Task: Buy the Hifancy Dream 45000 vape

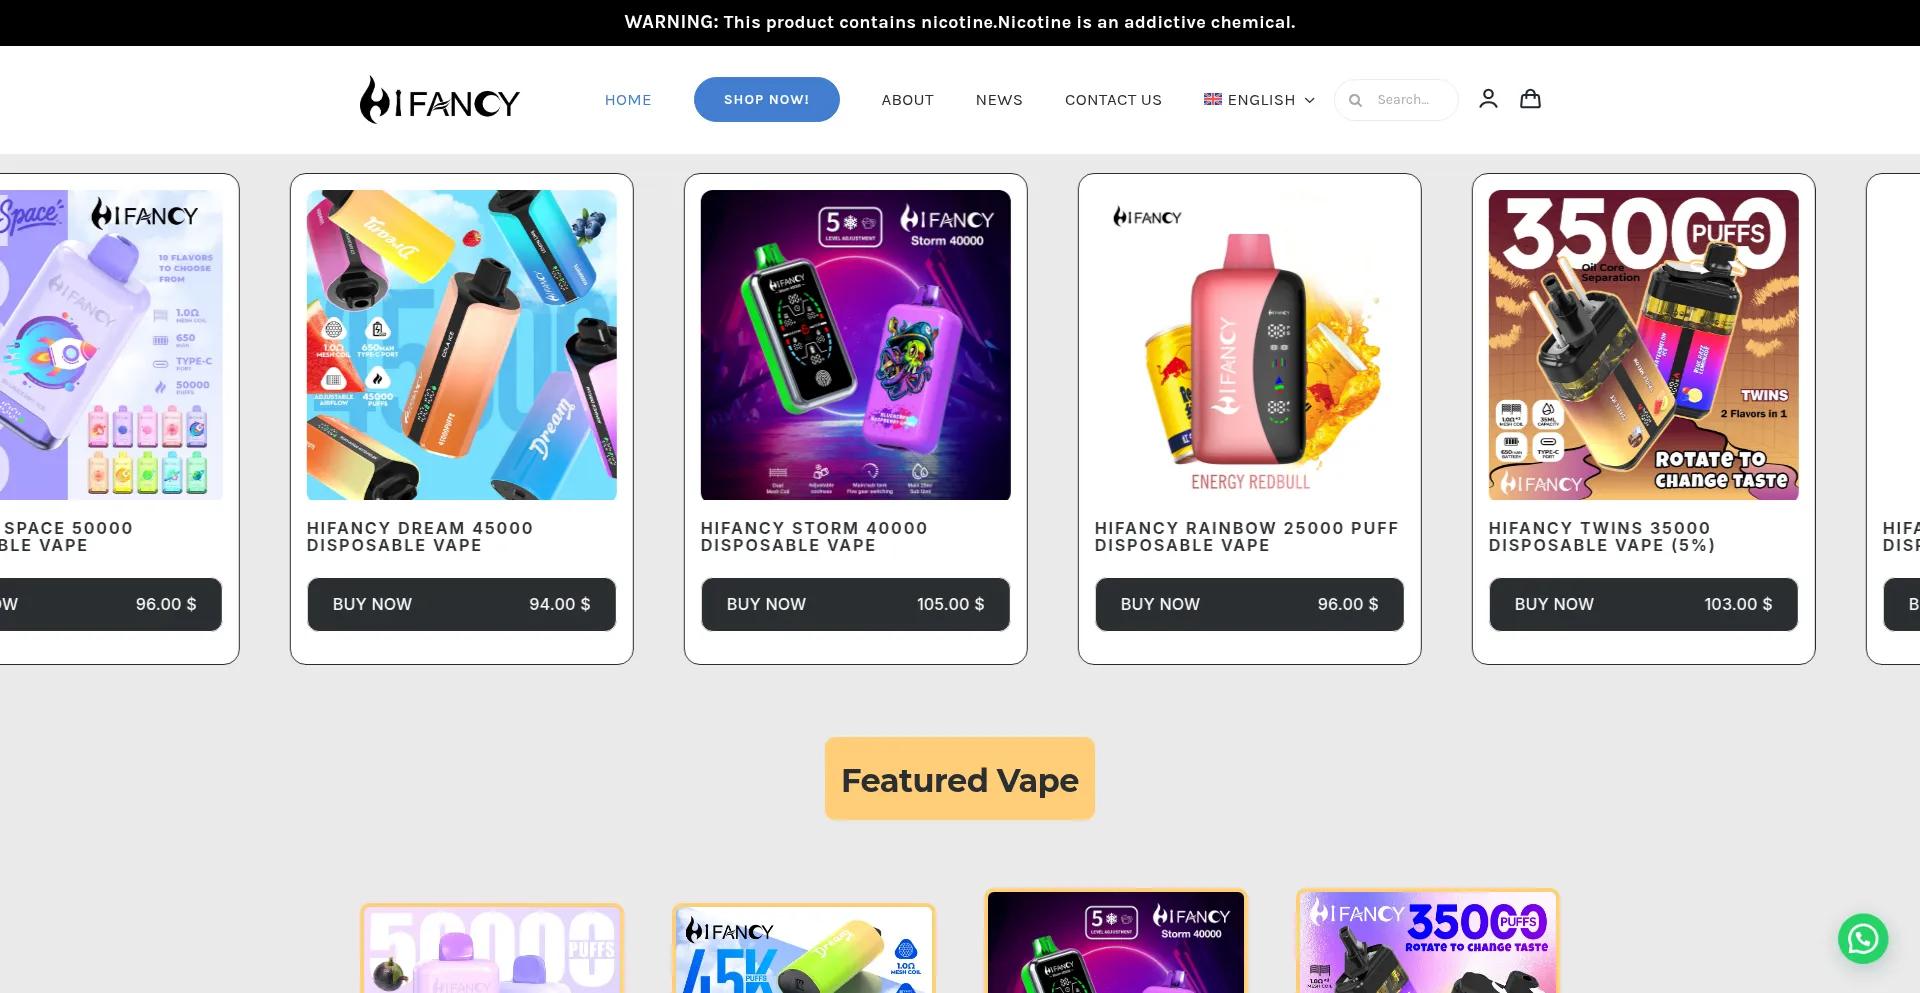Action: point(461,604)
